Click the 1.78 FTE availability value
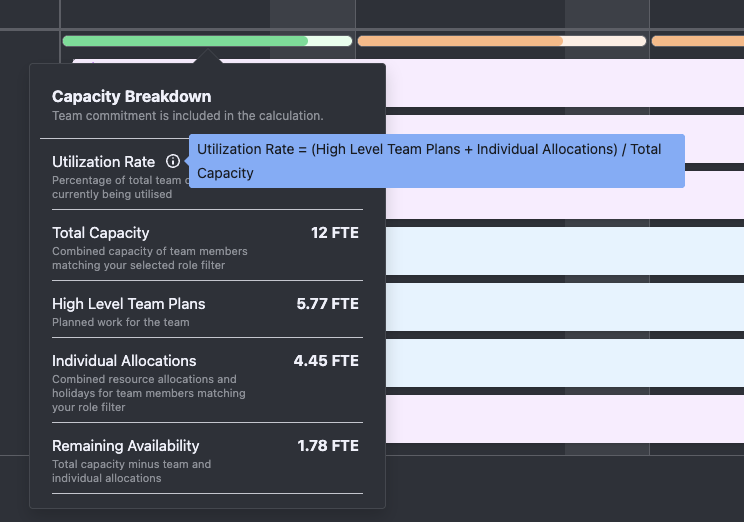744x522 pixels. (327, 446)
